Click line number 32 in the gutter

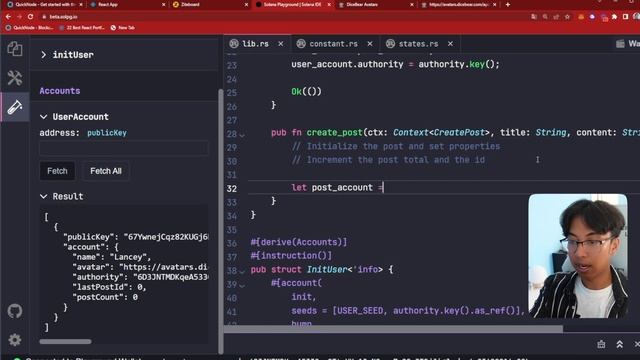coord(232,189)
